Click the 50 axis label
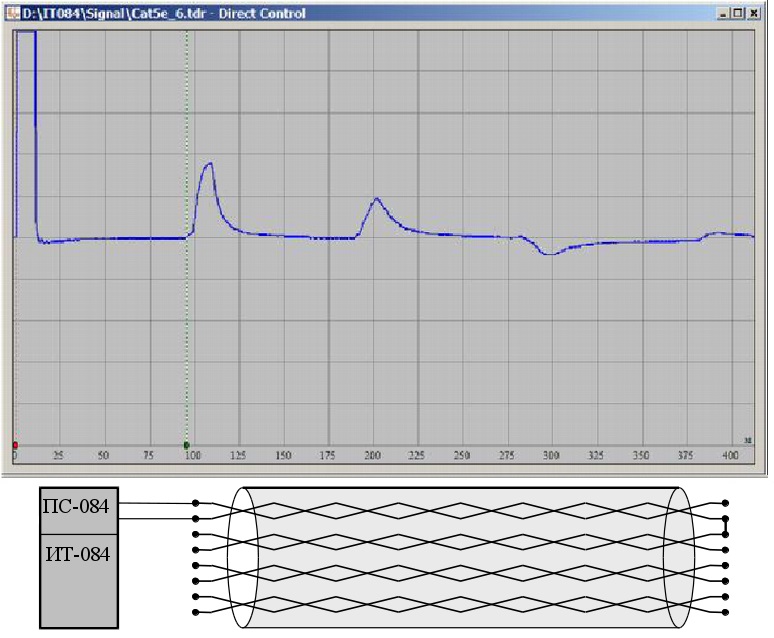The image size is (774, 638). [103, 455]
